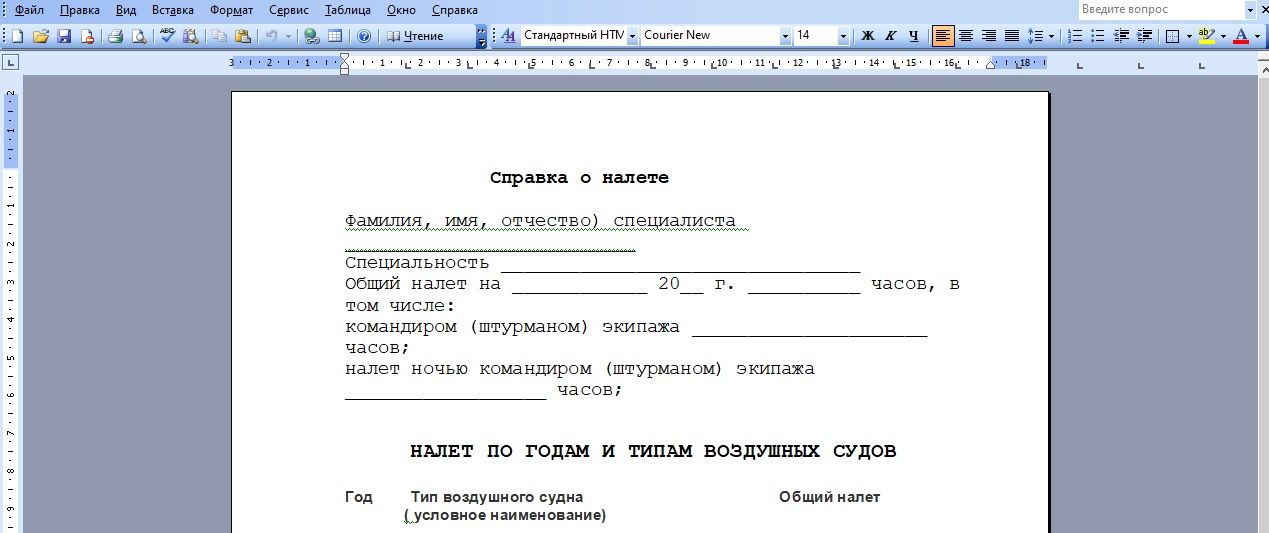Save the document with the floppy icon
The image size is (1269, 533).
point(64,36)
